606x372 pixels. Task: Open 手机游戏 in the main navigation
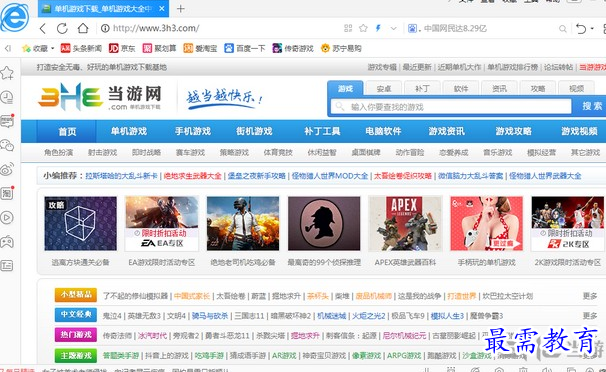coord(192,131)
